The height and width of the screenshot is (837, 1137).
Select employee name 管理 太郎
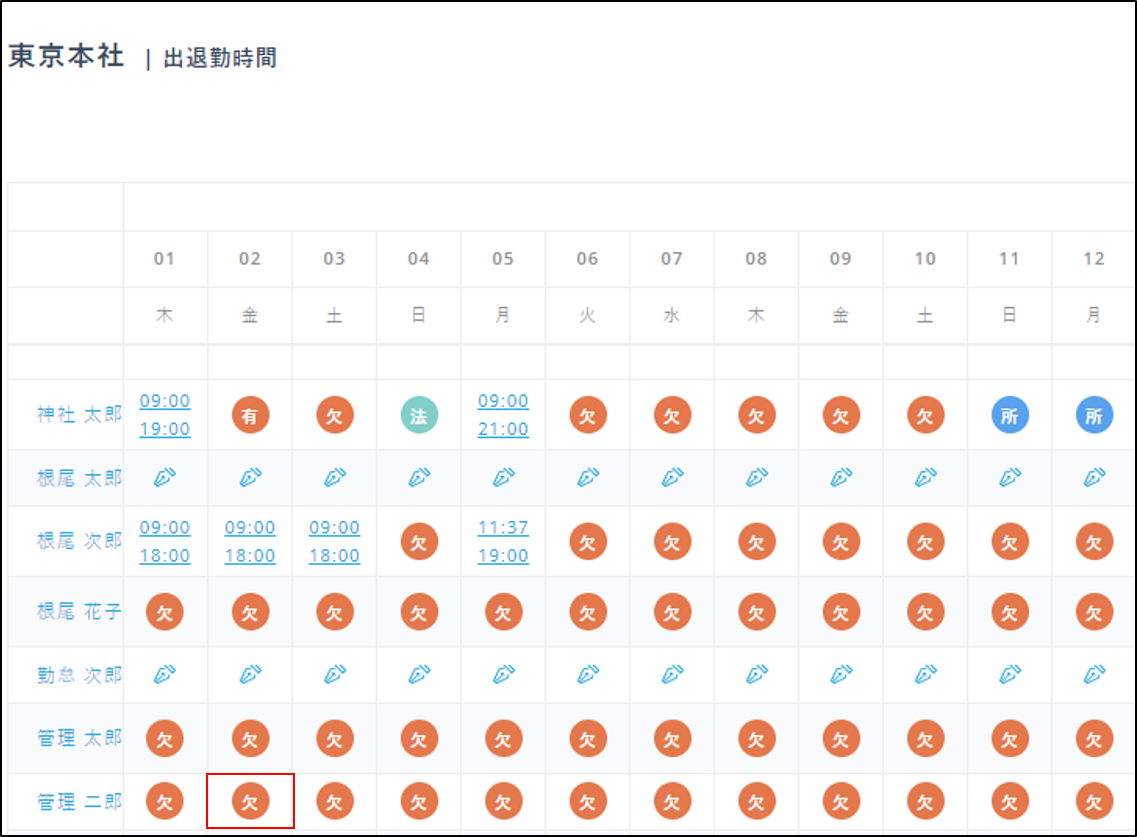coord(80,738)
